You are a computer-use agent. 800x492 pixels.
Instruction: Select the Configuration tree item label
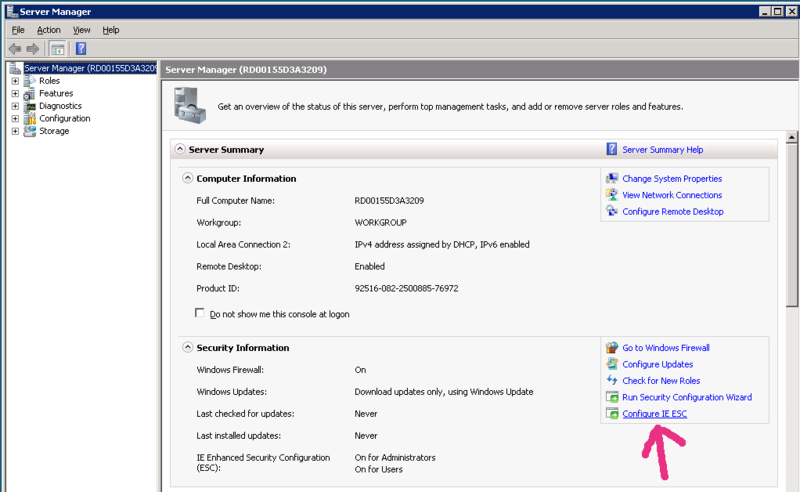coord(64,118)
